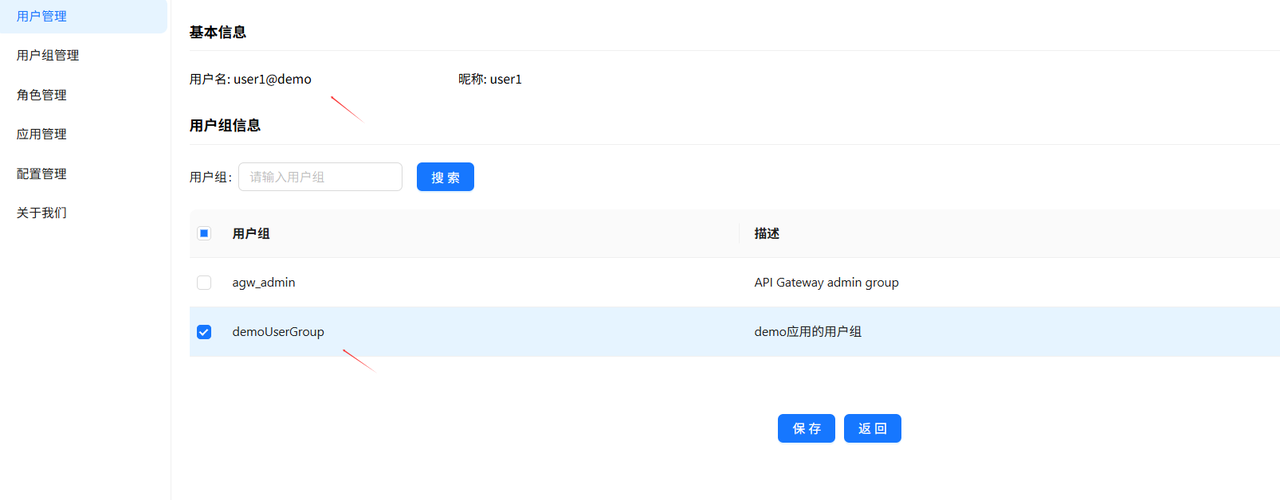Uncheck the demoUserGroup checkbox
Screen dimensions: 1280x500
tap(204, 332)
